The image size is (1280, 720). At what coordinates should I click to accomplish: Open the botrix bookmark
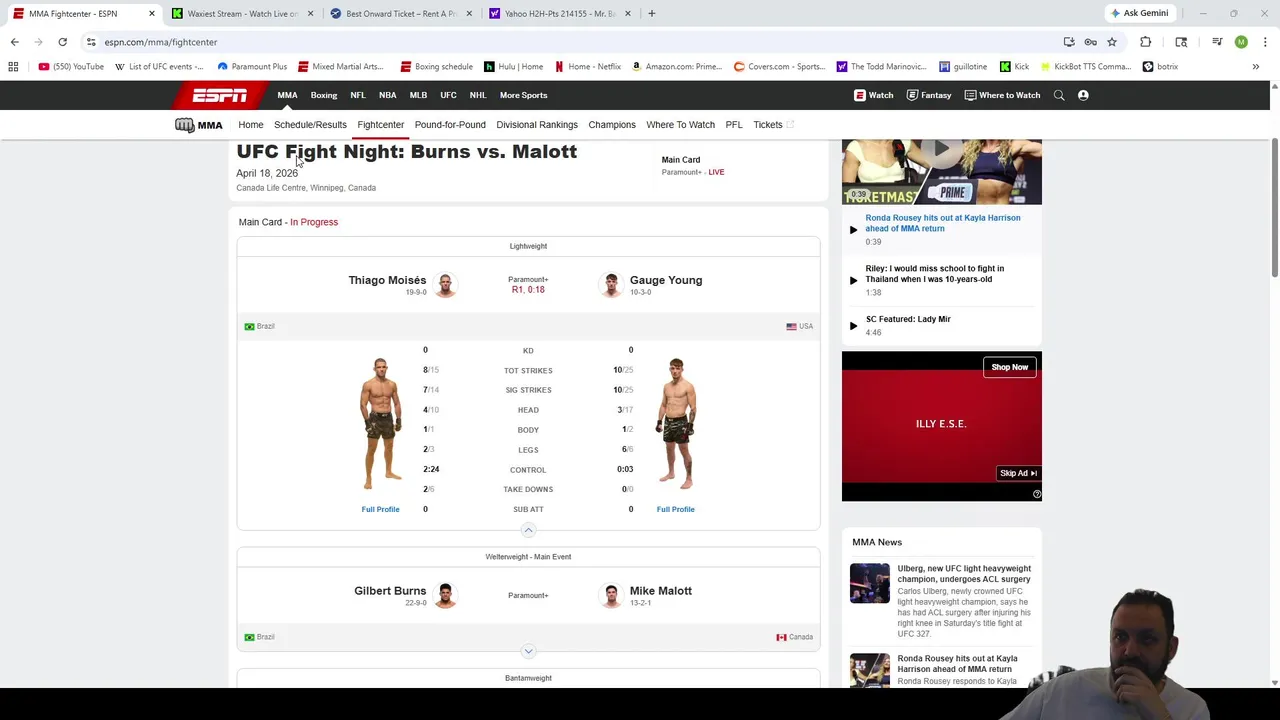point(1160,67)
